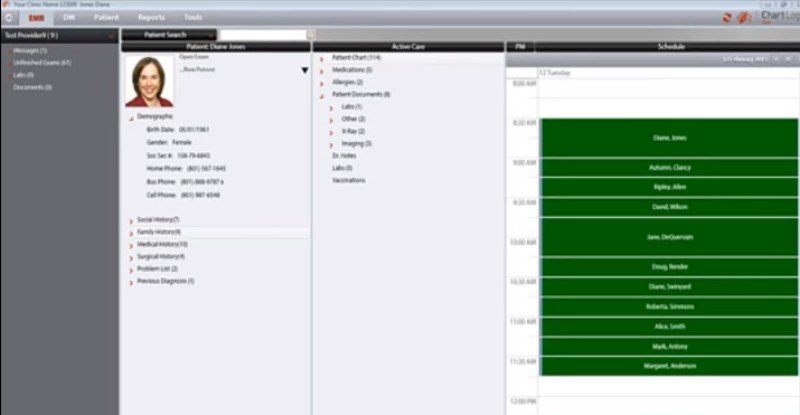
Task: Click the Soc Sec # value
Action: (193, 156)
